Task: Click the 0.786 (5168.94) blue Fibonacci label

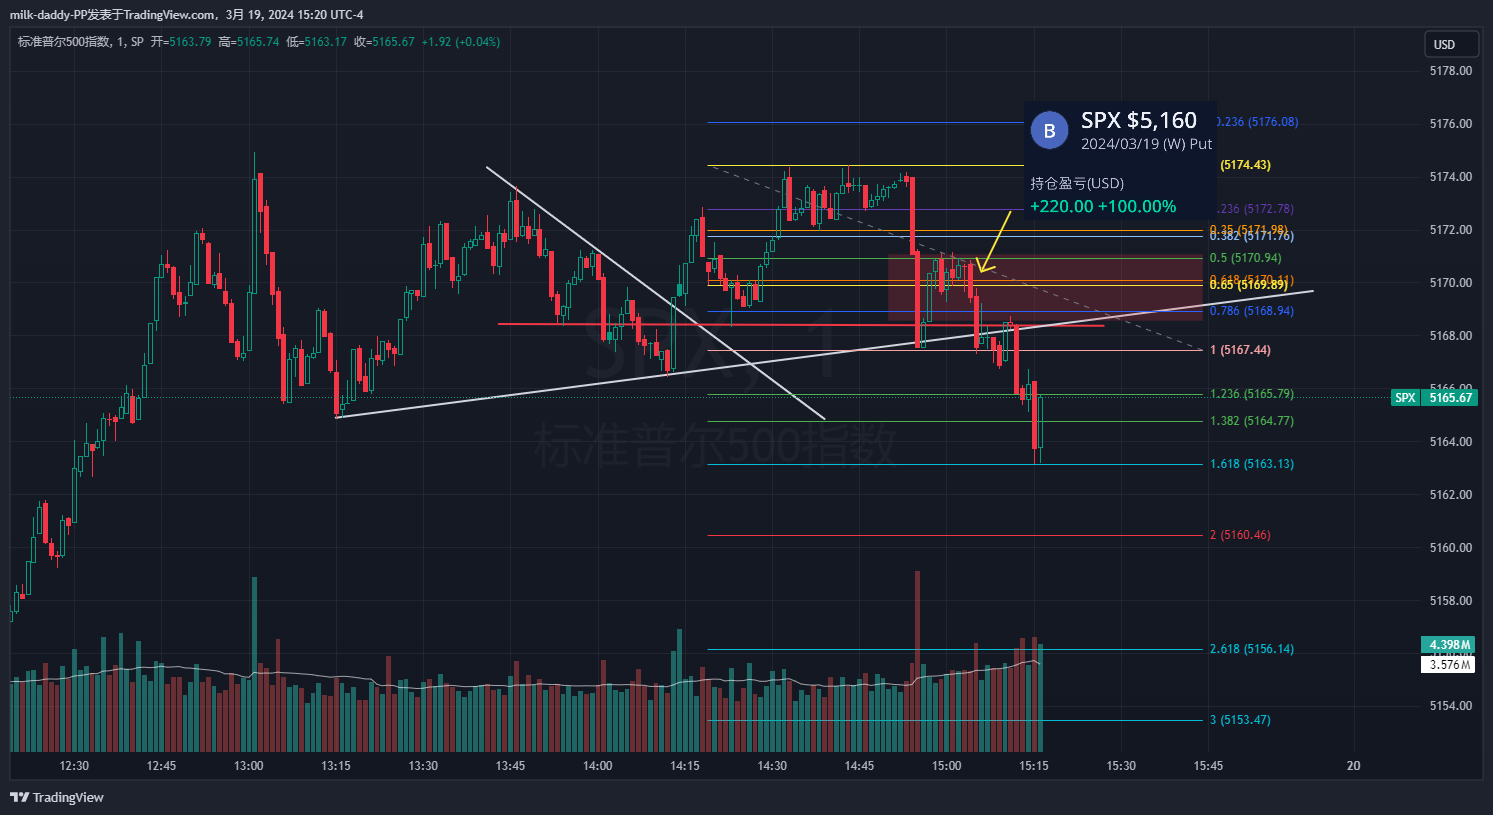Action: pos(1251,311)
